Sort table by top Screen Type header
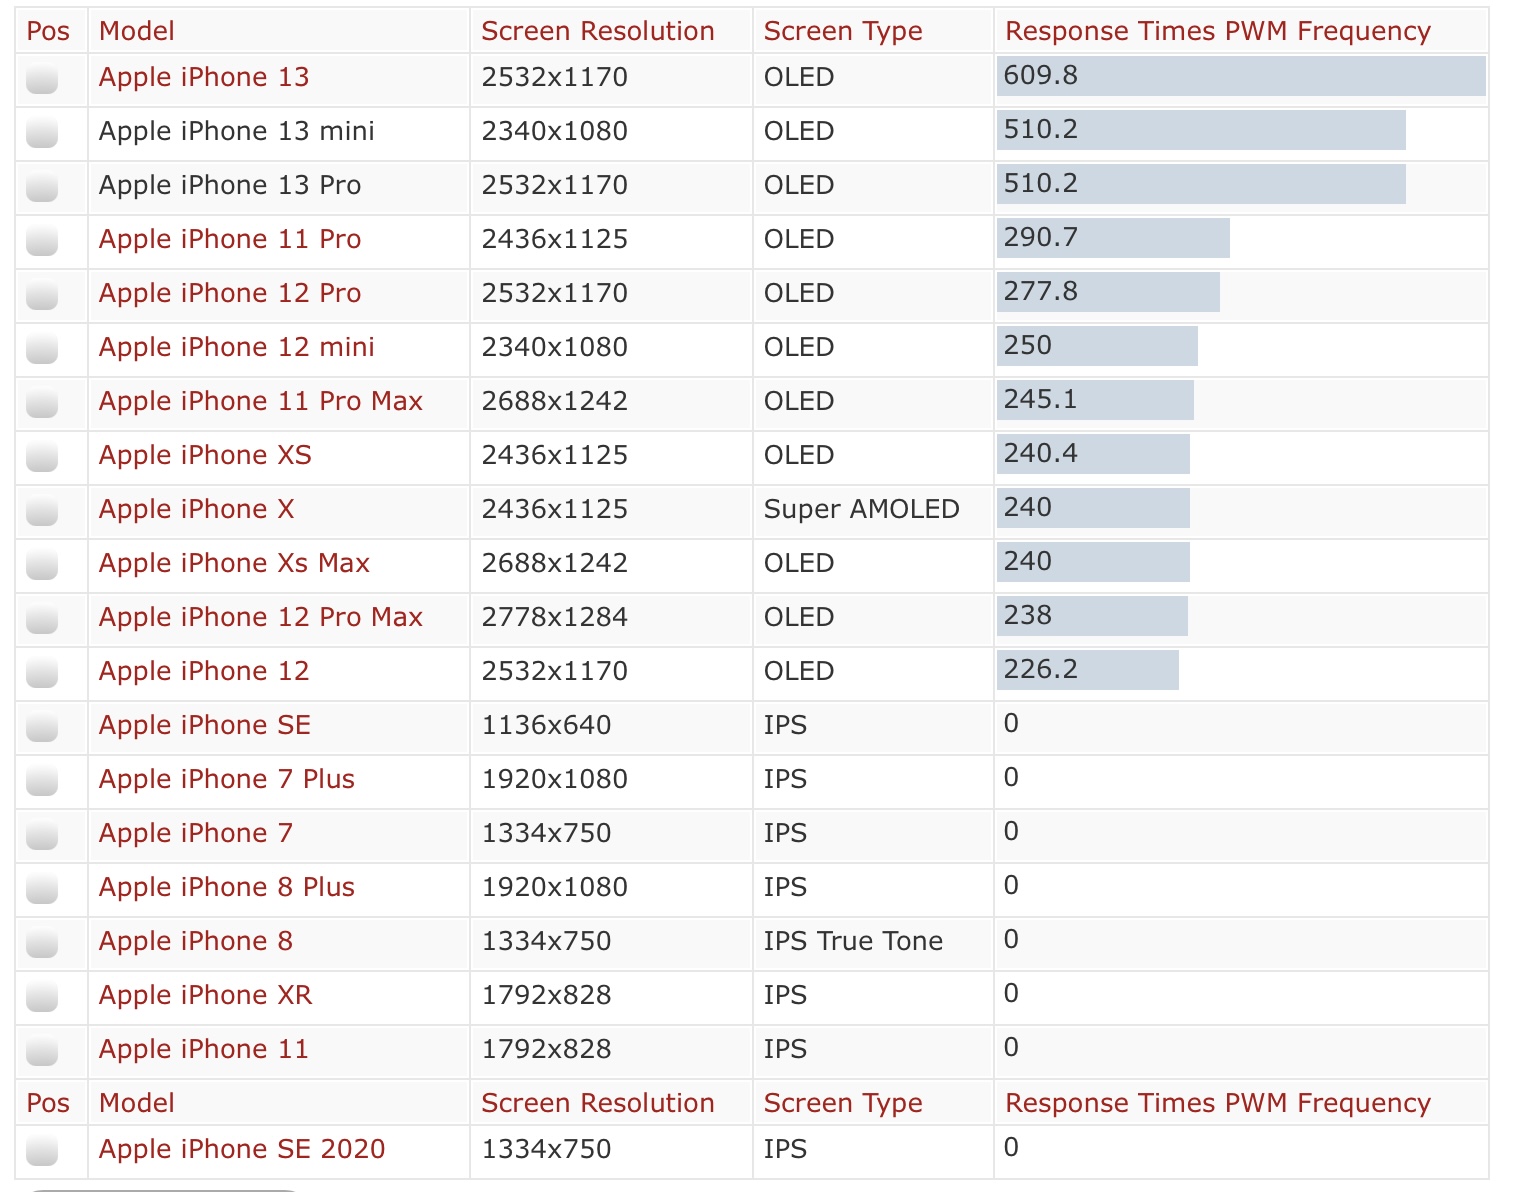Image resolution: width=1520 pixels, height=1192 pixels. tap(842, 31)
